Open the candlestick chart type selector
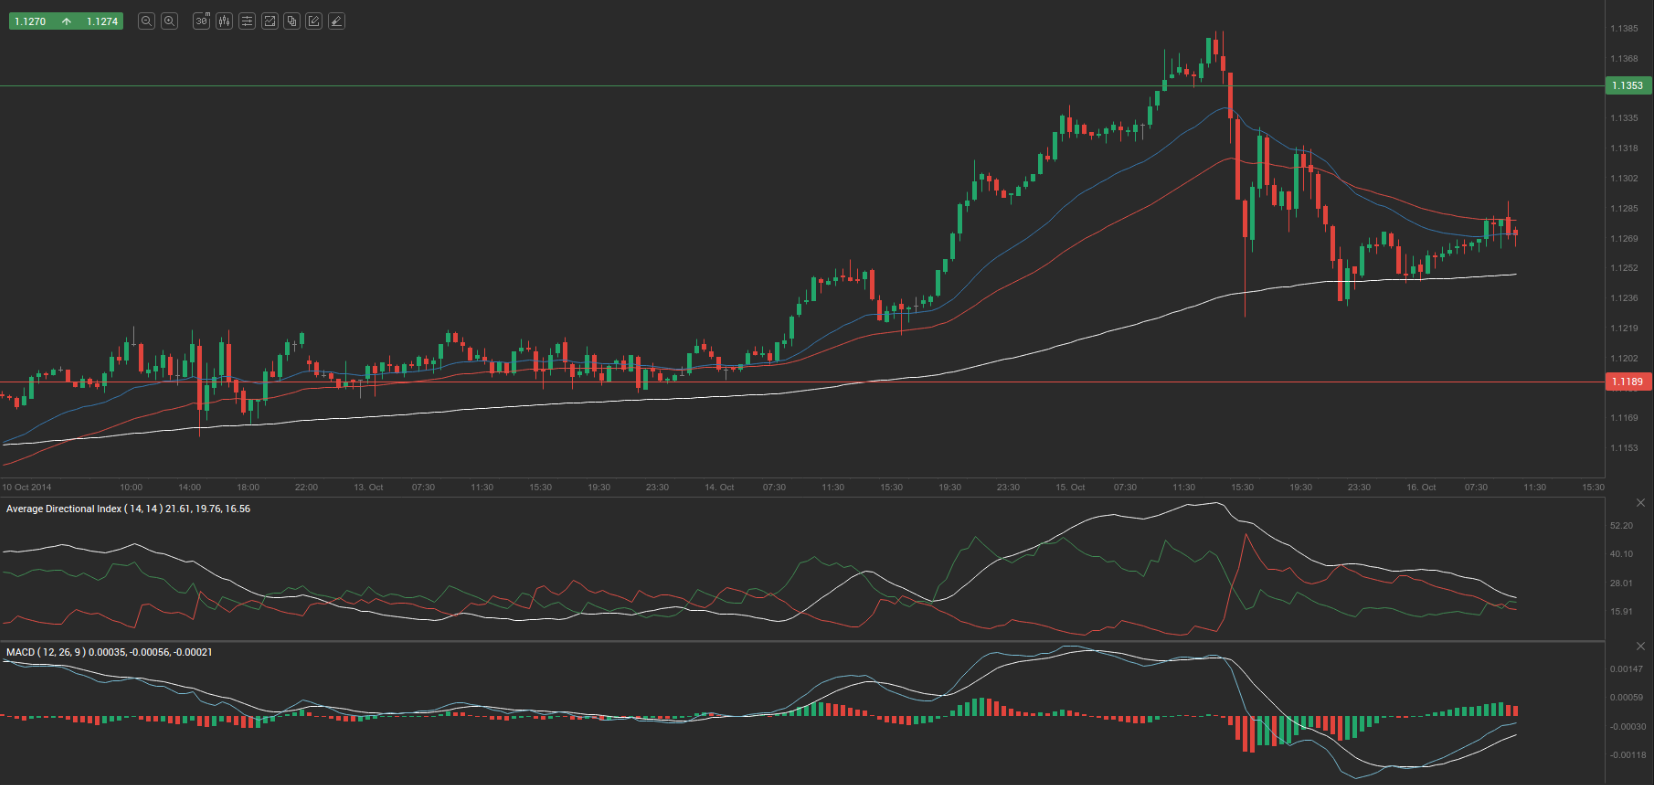Screen dimensions: 1654x785 tap(224, 21)
